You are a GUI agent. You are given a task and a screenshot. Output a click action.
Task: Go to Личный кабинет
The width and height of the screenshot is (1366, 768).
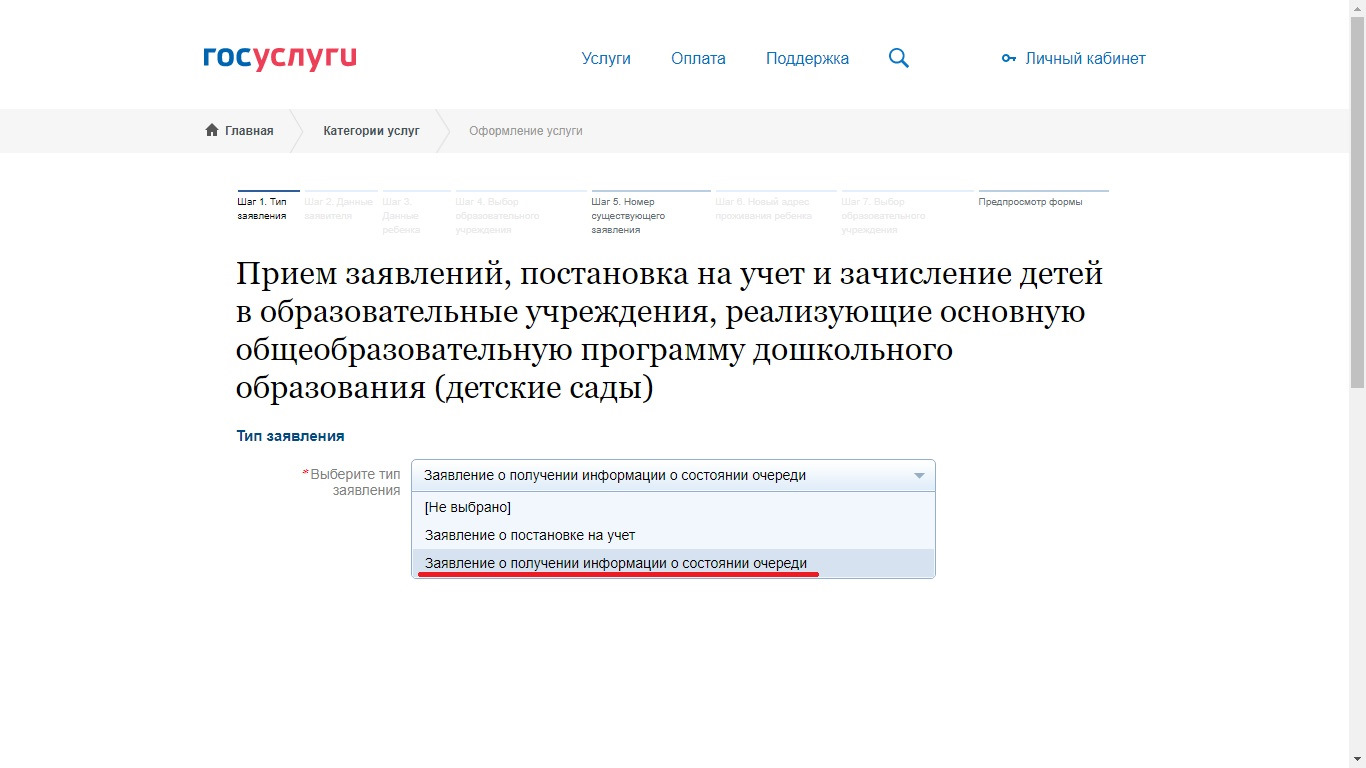point(1085,58)
